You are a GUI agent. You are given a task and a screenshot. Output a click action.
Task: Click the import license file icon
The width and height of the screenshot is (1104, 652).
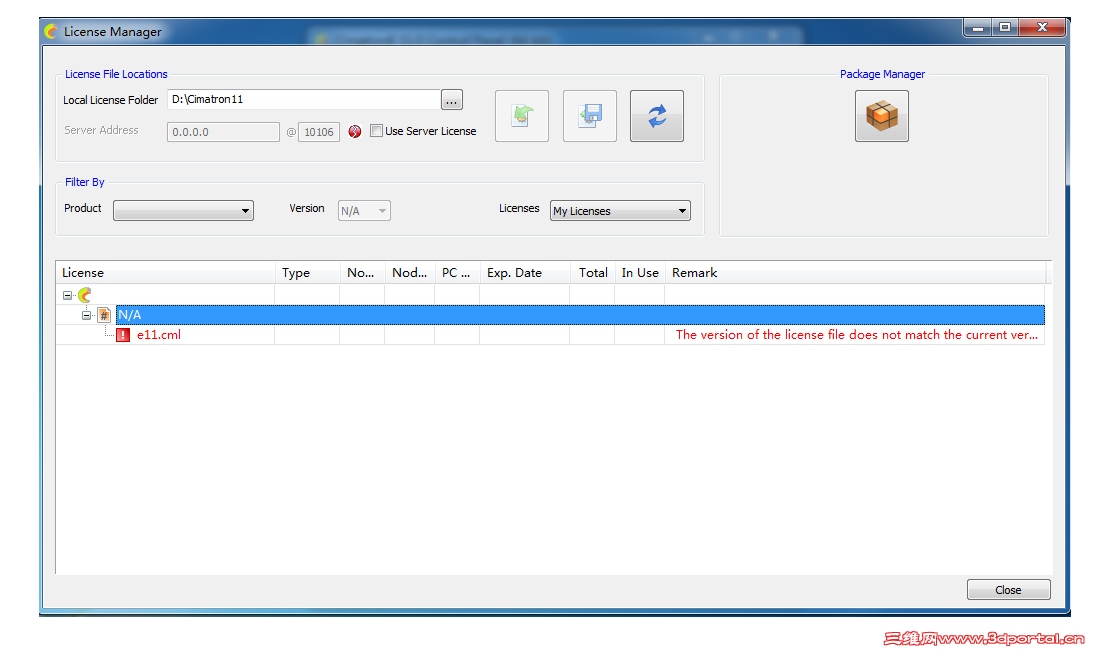pos(522,116)
